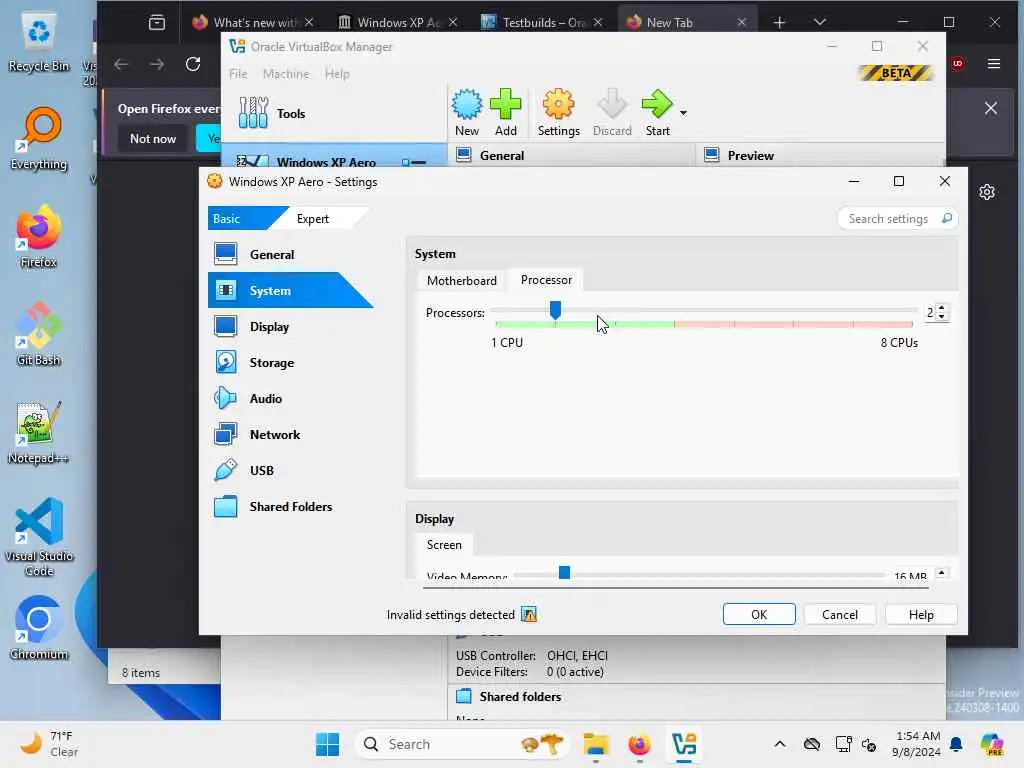The height and width of the screenshot is (768, 1024).
Task: Click Not now in Firefox prompt
Action: coord(153,138)
